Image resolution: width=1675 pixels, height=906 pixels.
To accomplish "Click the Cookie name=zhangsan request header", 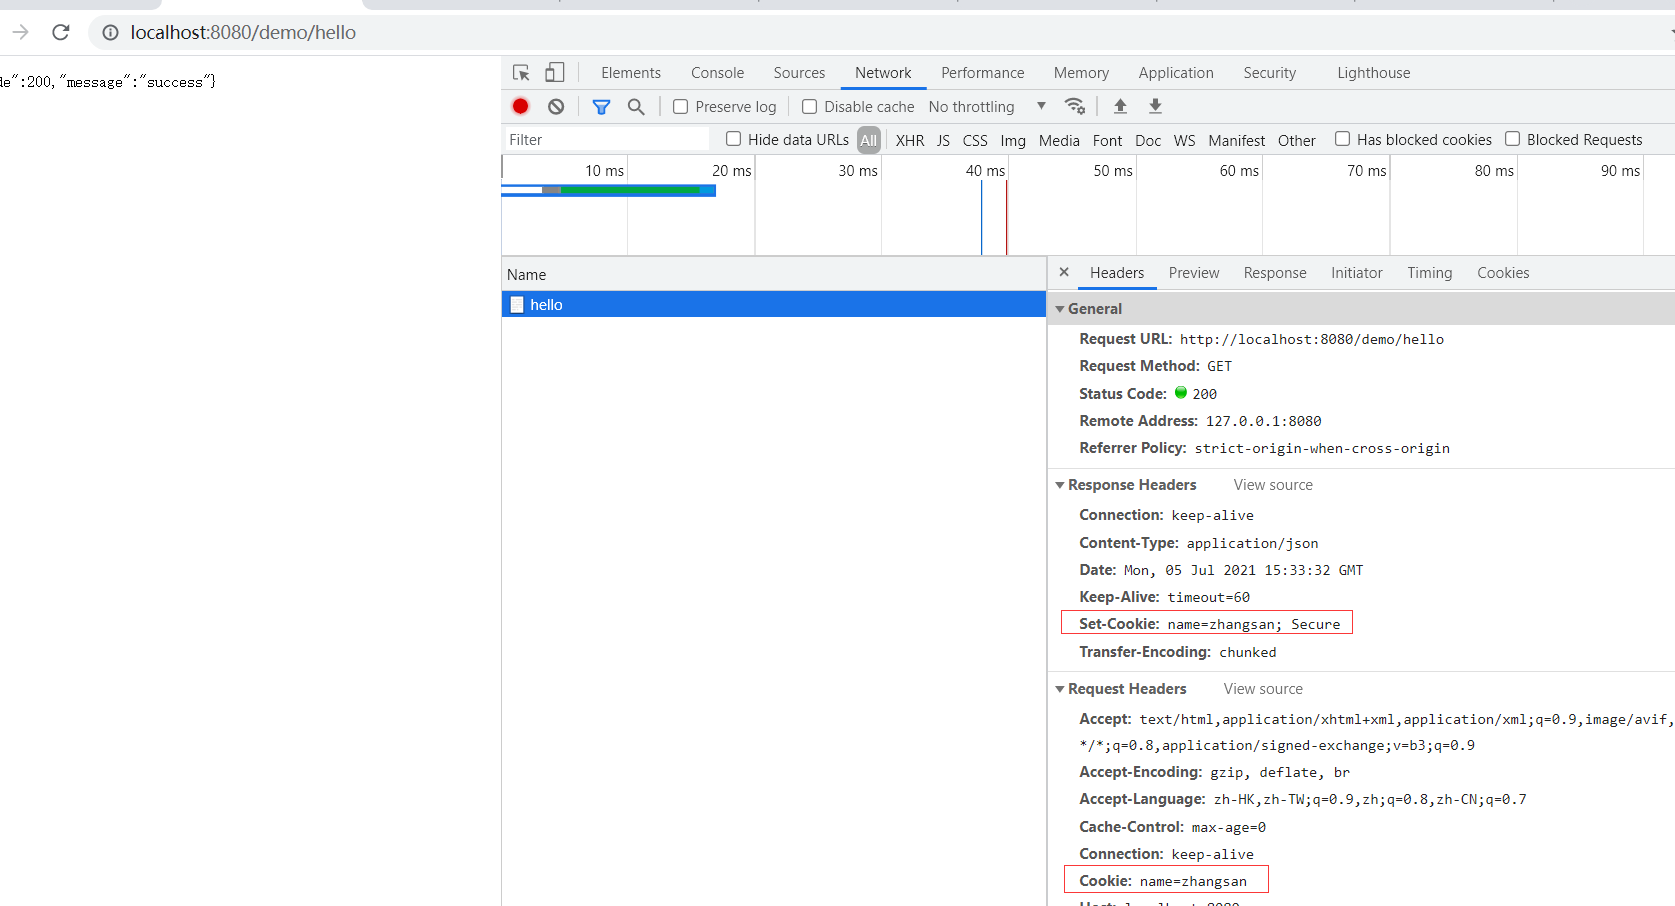I will [1163, 881].
